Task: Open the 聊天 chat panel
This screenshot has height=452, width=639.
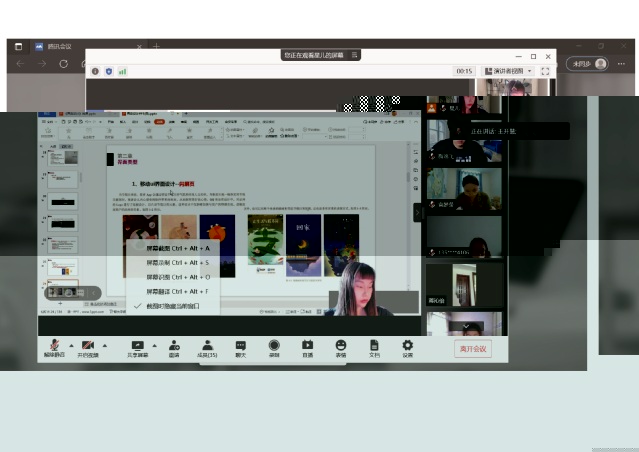Action: [240, 345]
